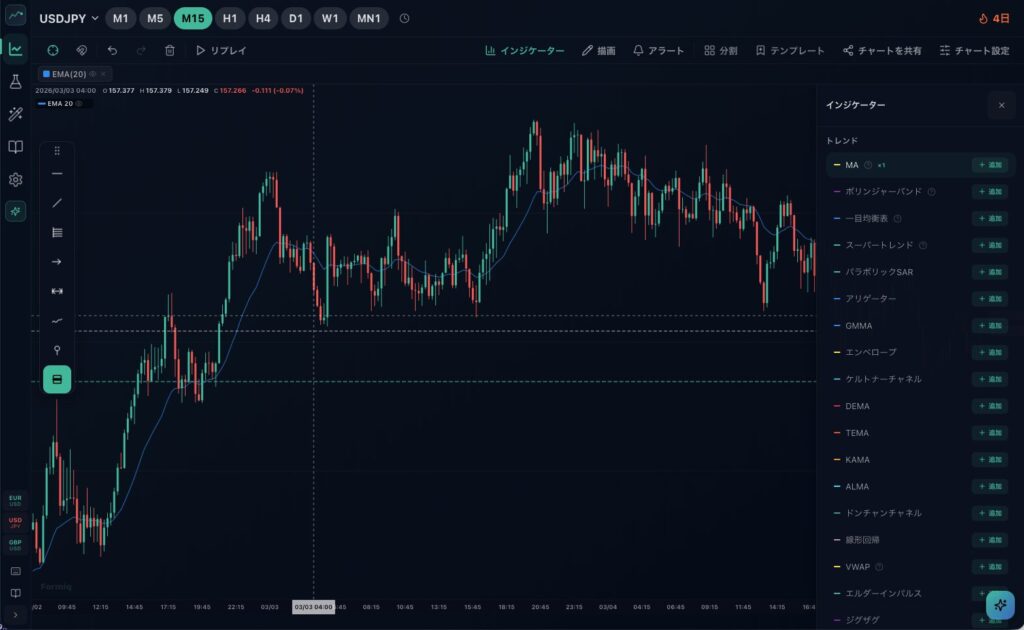Click the trash delete icon in toolbar
This screenshot has height=630, width=1024.
tap(170, 50)
